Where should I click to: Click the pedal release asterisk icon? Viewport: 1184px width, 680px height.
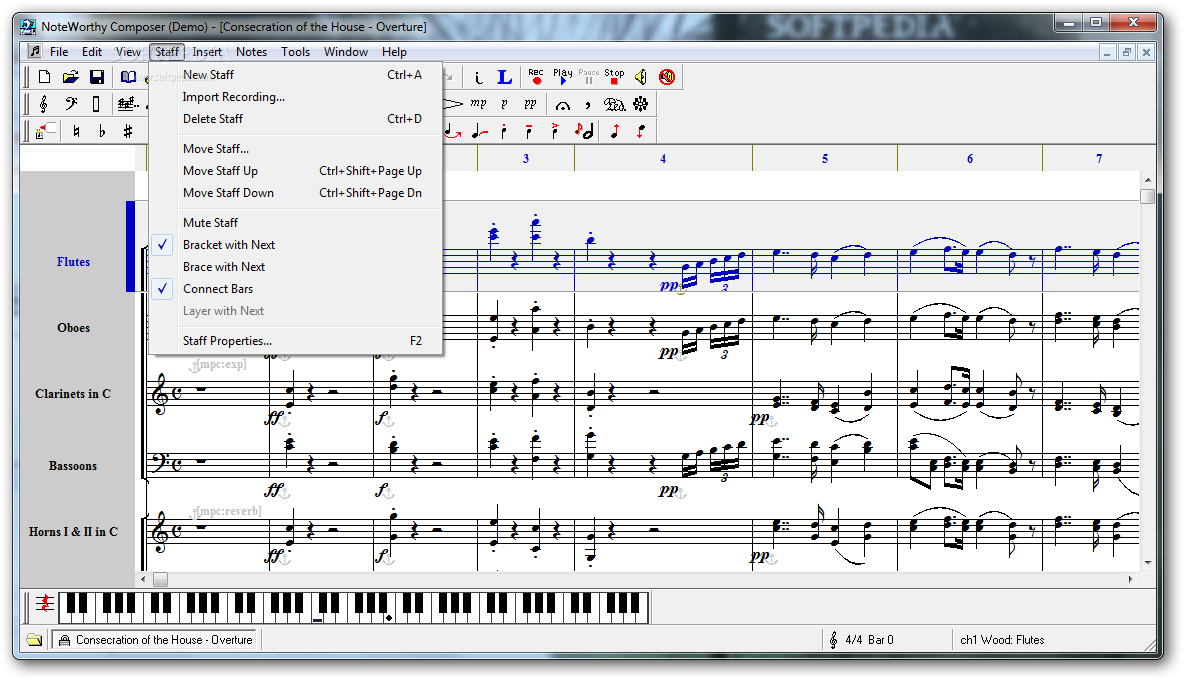click(x=640, y=104)
